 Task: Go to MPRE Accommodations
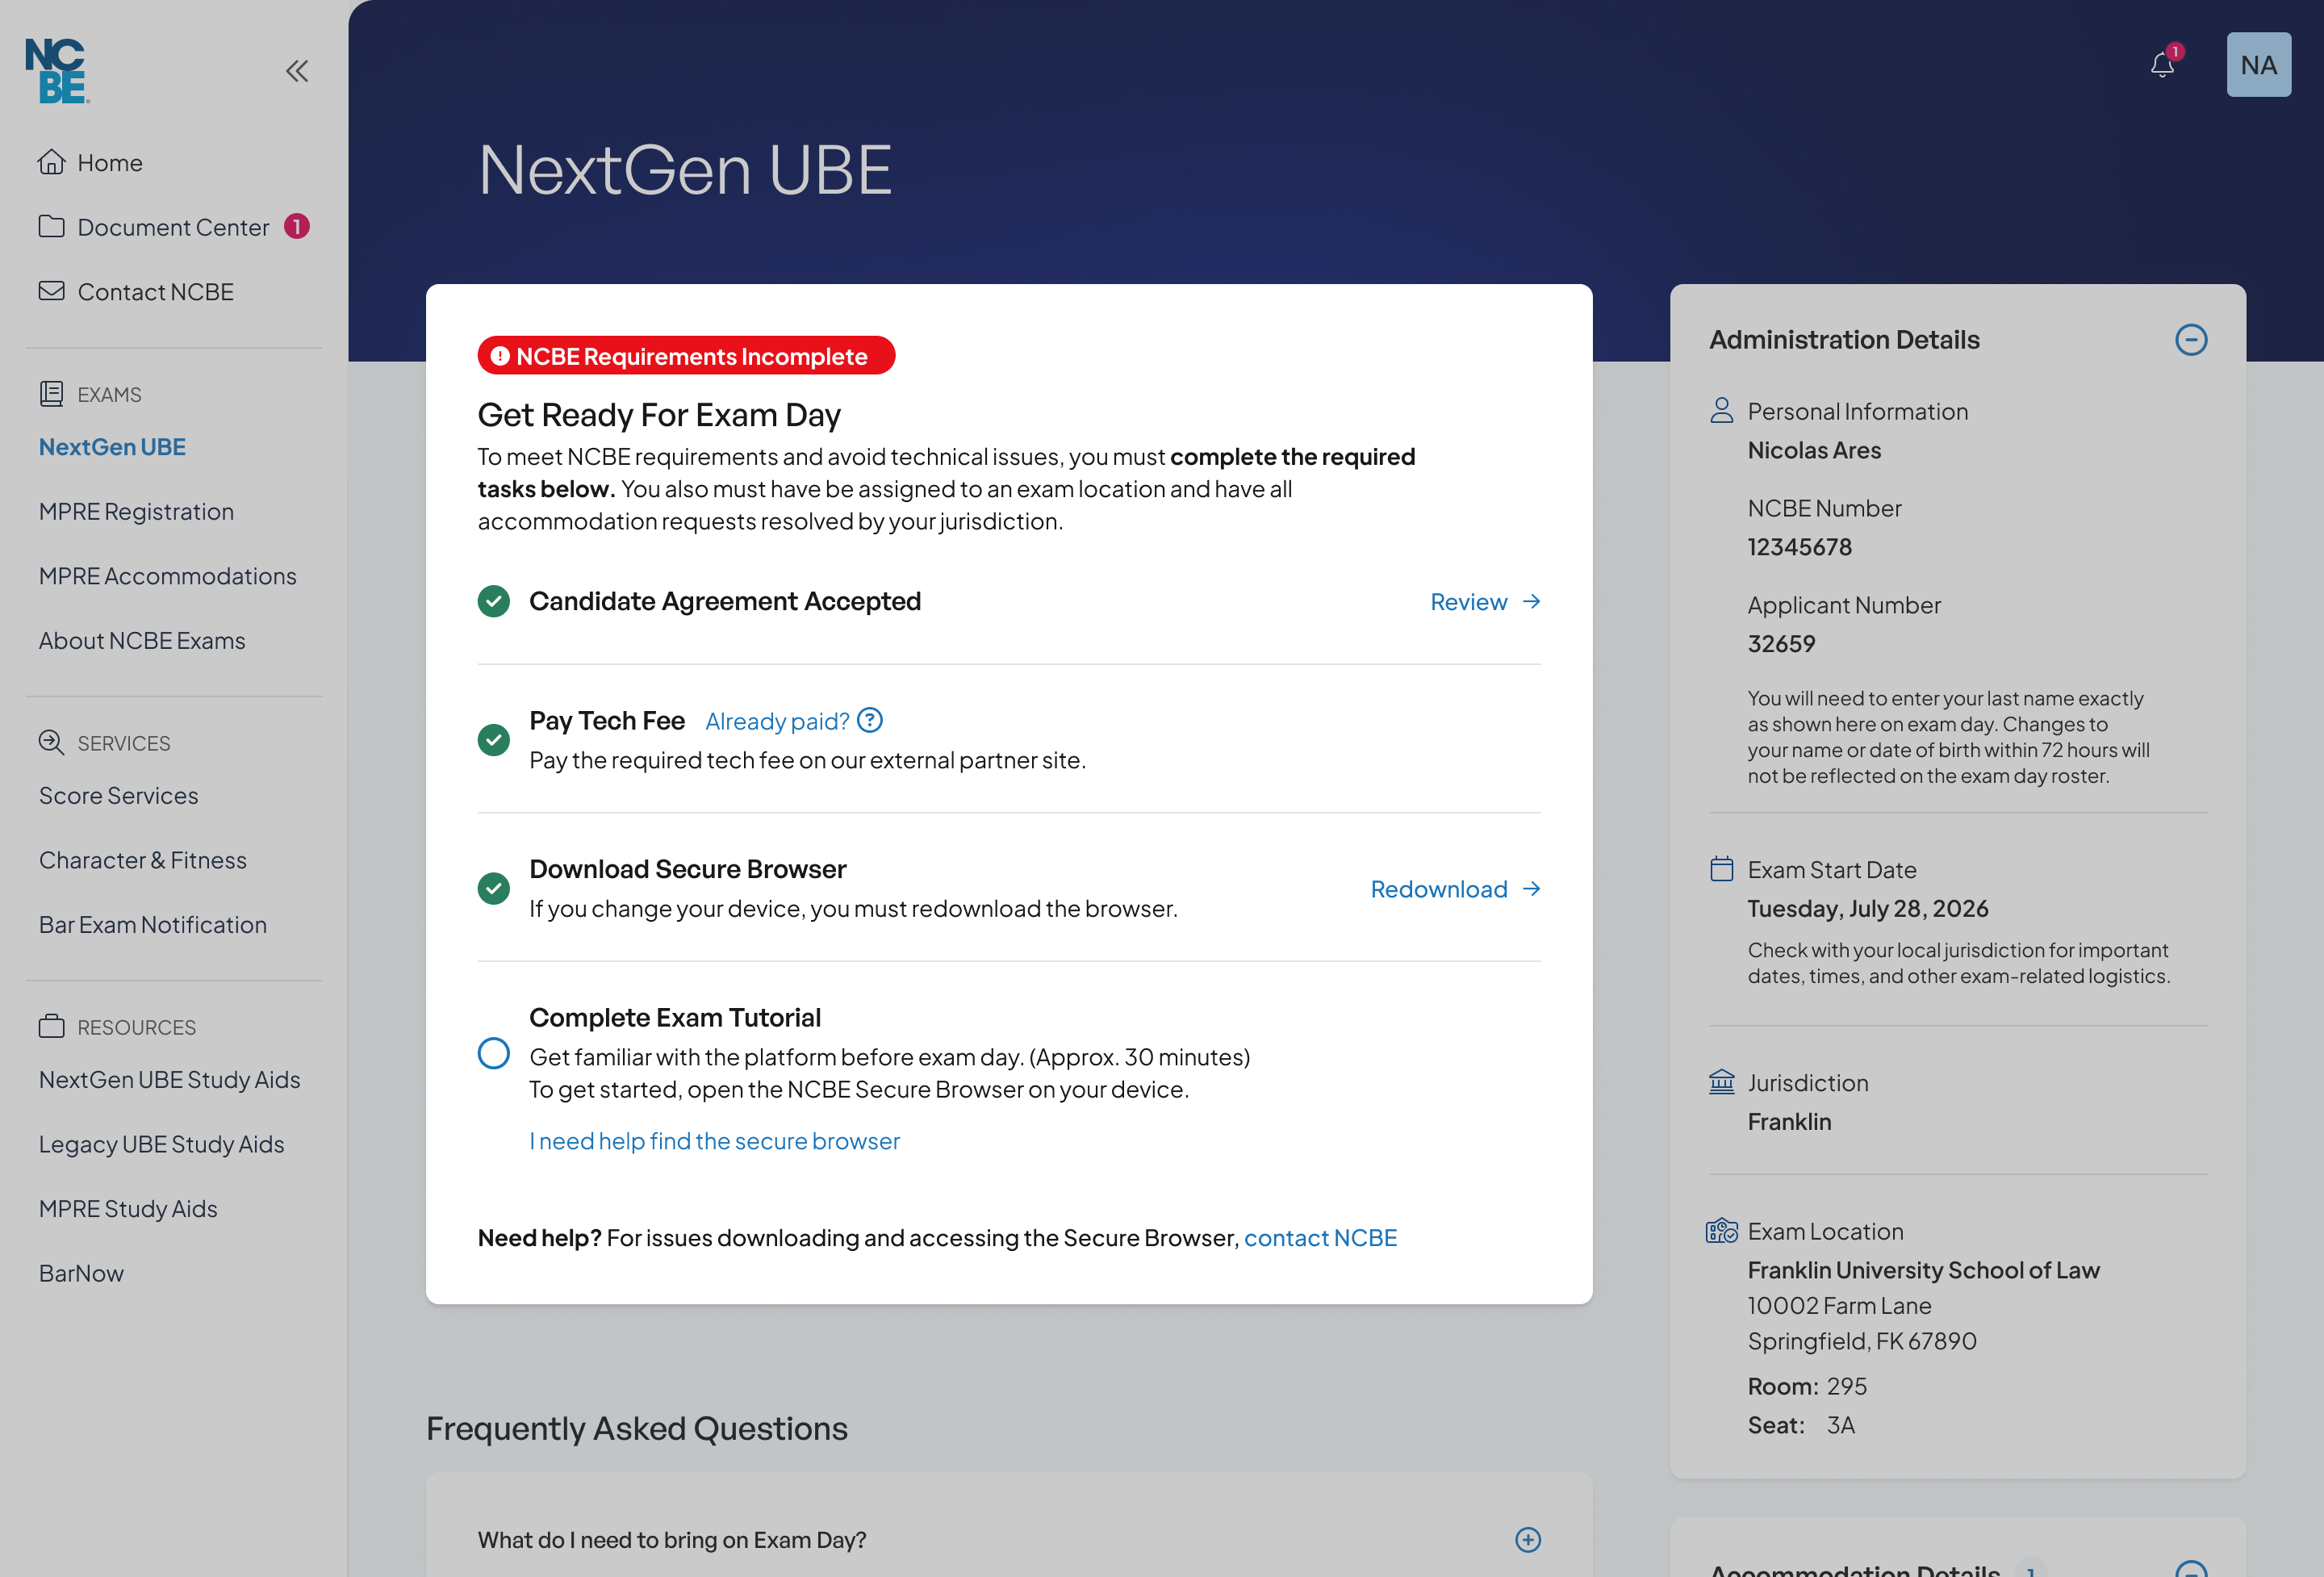[167, 576]
